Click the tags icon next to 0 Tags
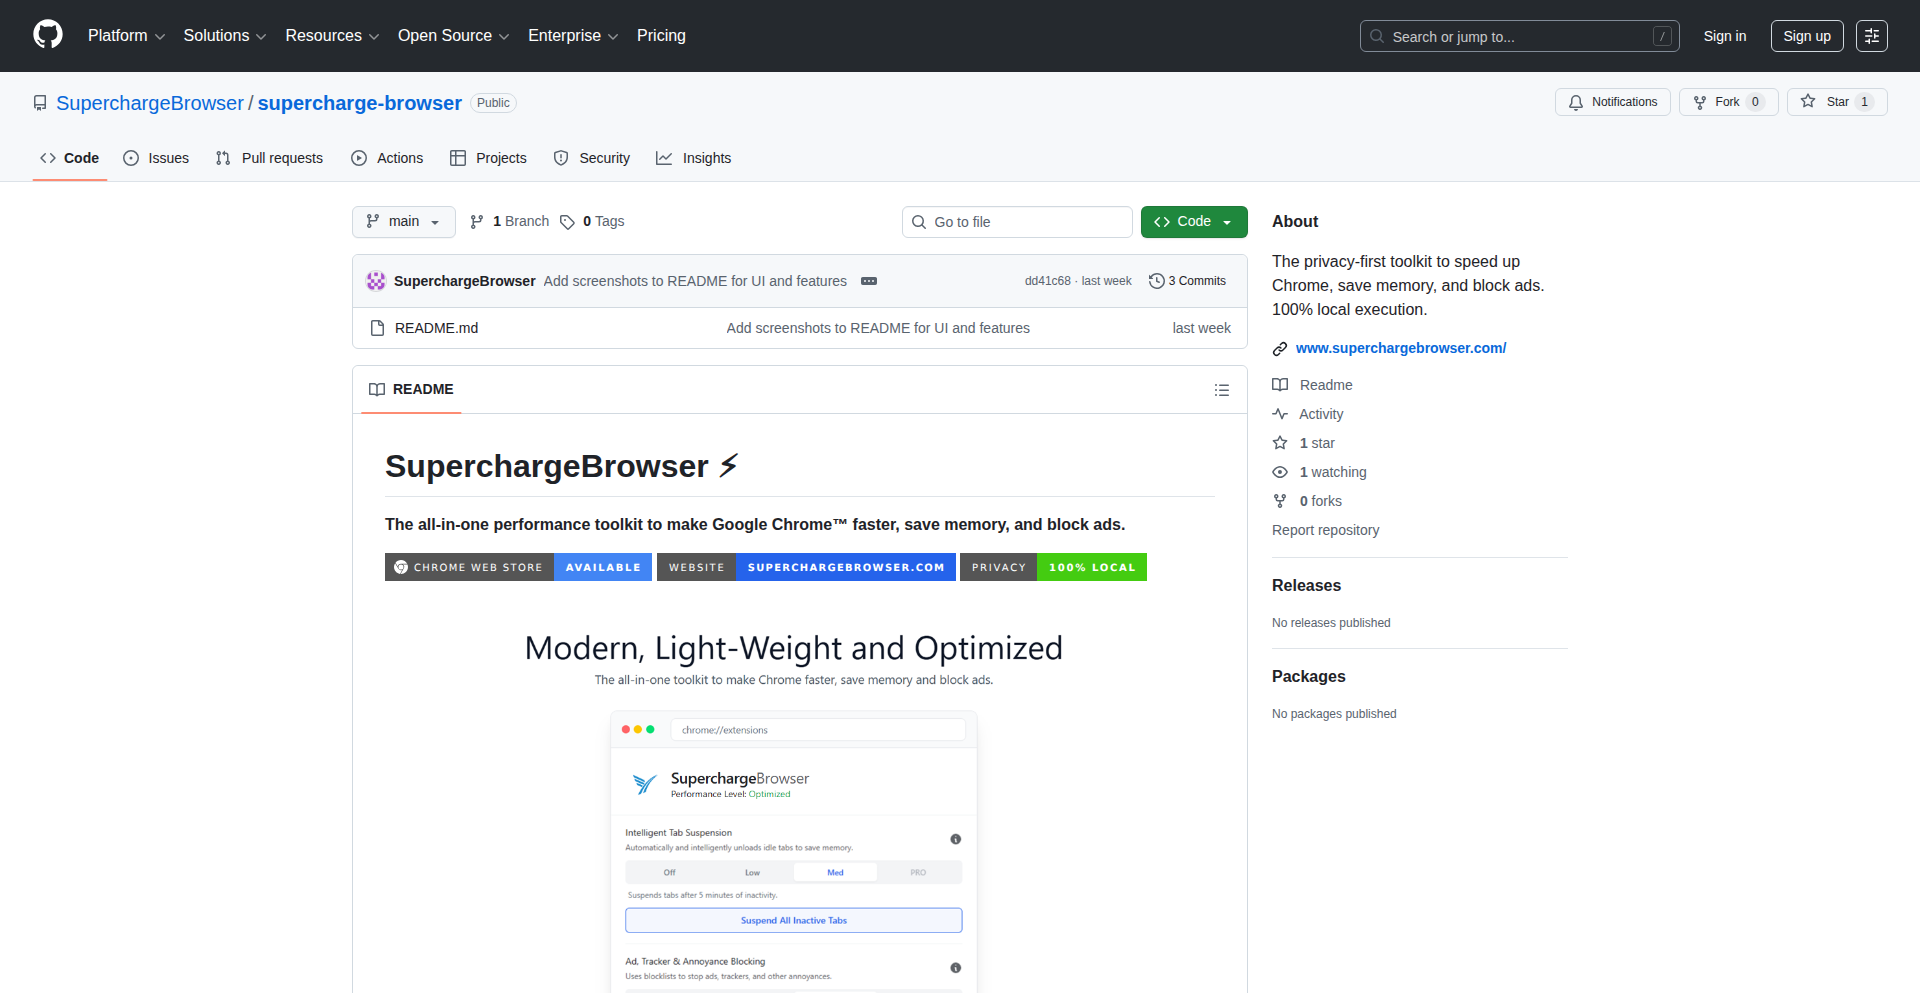Viewport: 1920px width, 993px height. [x=567, y=222]
